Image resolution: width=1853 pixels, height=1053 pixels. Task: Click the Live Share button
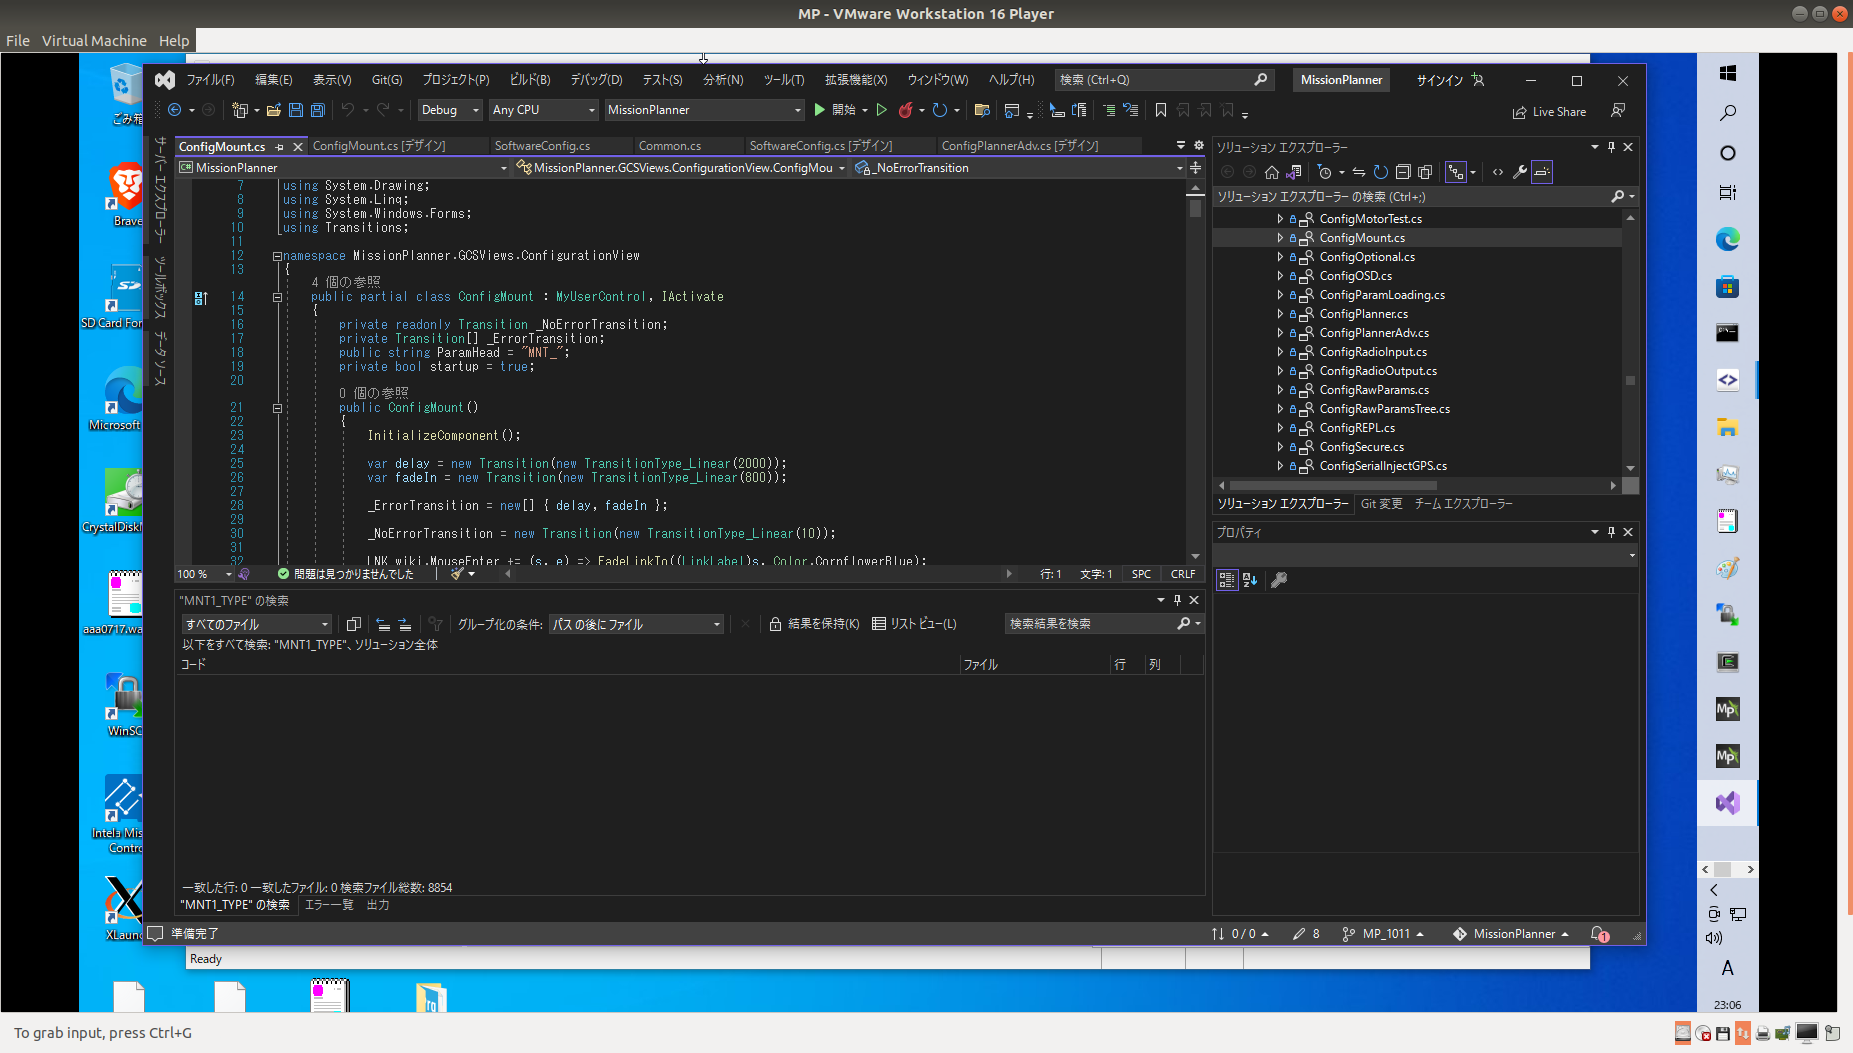click(x=1550, y=111)
